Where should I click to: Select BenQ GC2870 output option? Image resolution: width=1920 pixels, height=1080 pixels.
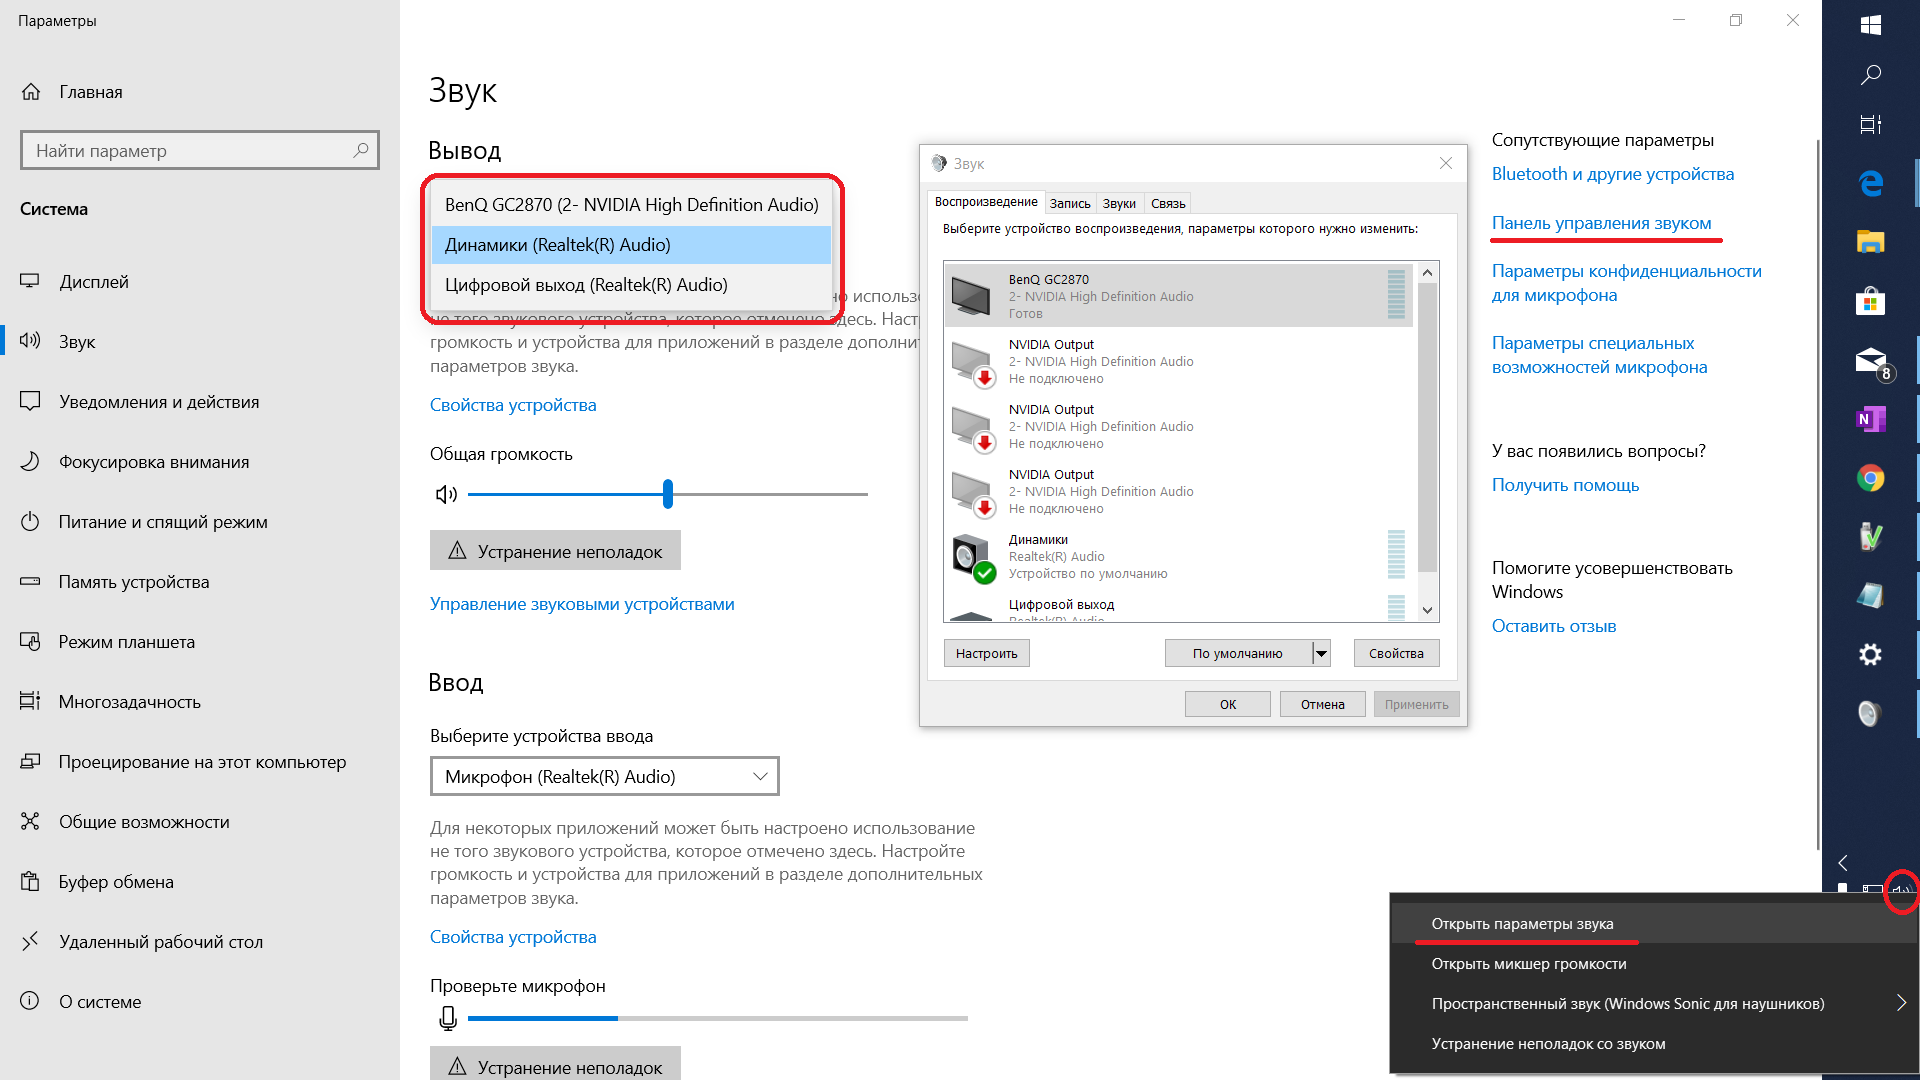[631, 205]
